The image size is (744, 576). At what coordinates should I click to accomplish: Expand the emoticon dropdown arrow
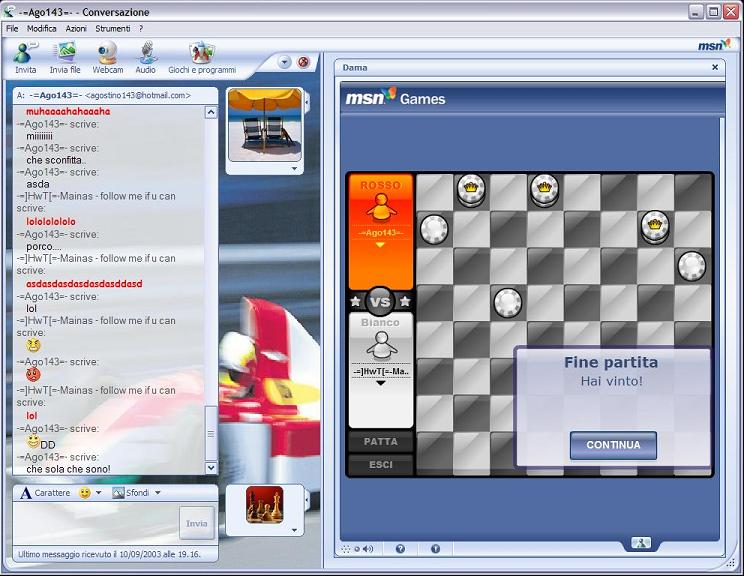(x=99, y=493)
